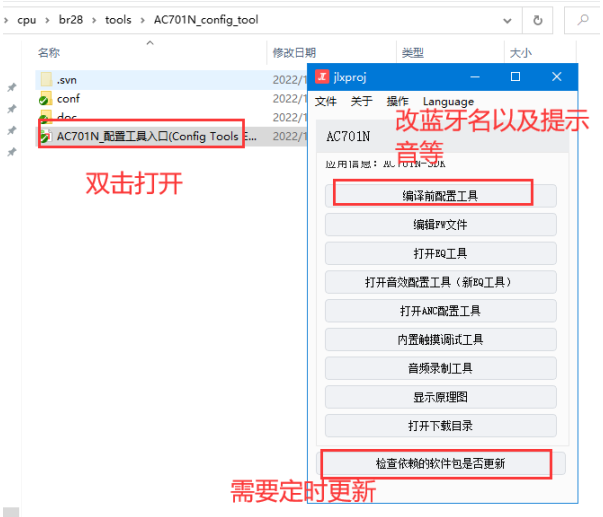
Task: Click the conf folder icon with green check
Action: tap(45, 98)
